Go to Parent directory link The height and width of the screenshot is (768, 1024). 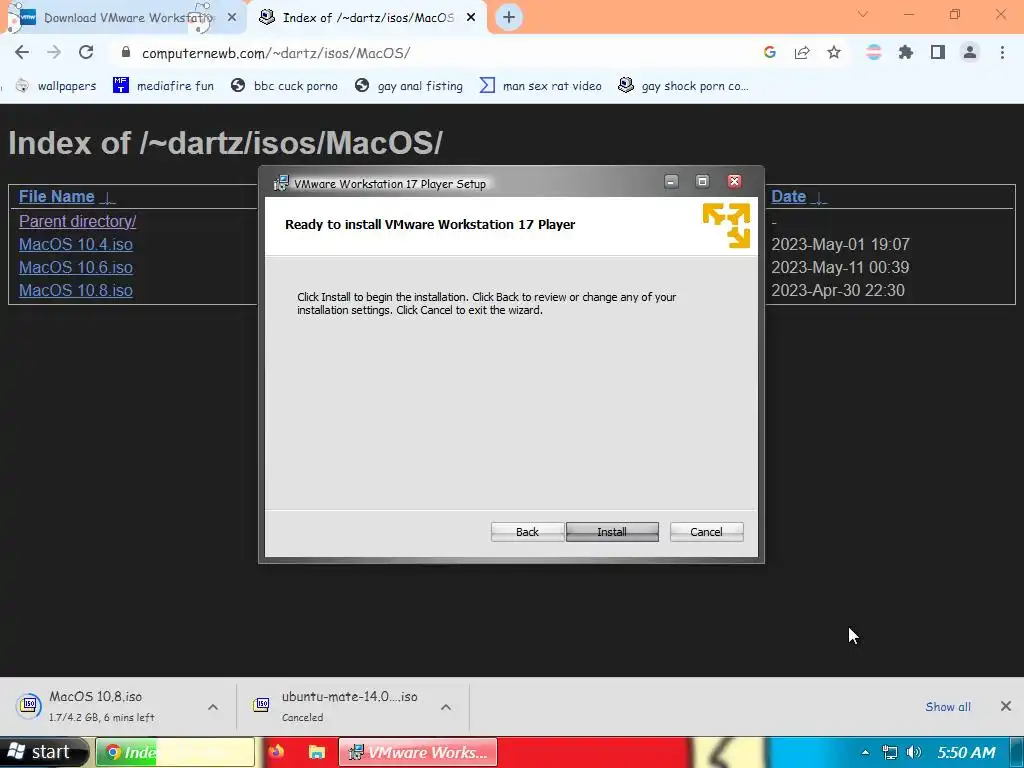point(77,221)
